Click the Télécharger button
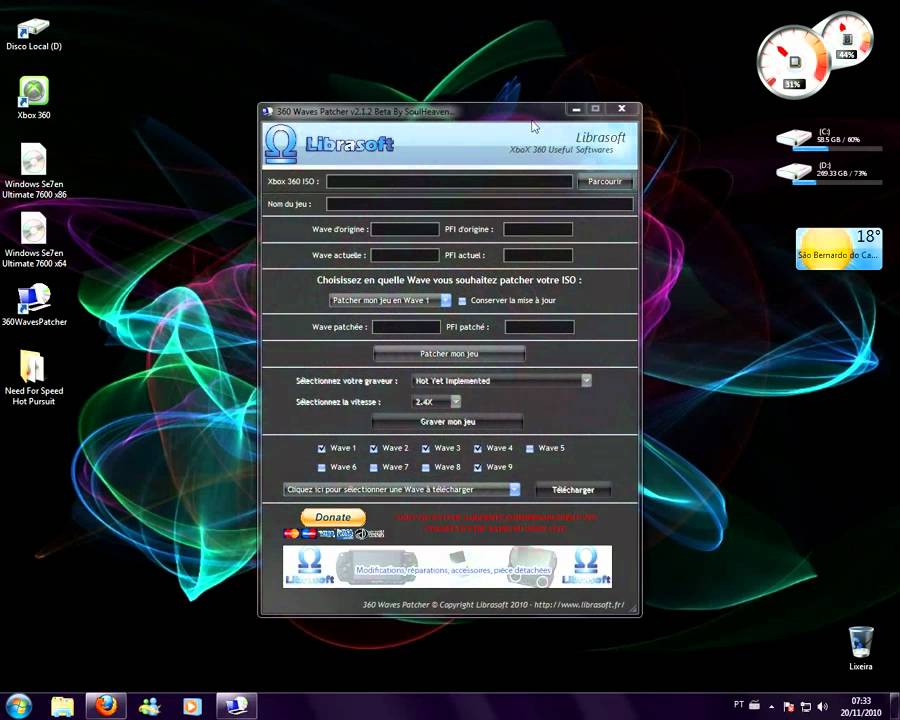The width and height of the screenshot is (900, 720). (573, 490)
